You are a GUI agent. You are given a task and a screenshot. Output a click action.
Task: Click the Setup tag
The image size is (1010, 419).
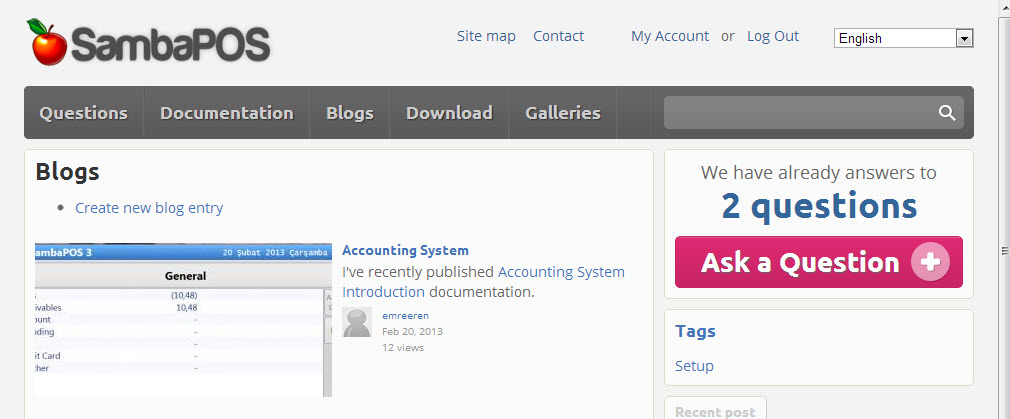click(x=694, y=366)
